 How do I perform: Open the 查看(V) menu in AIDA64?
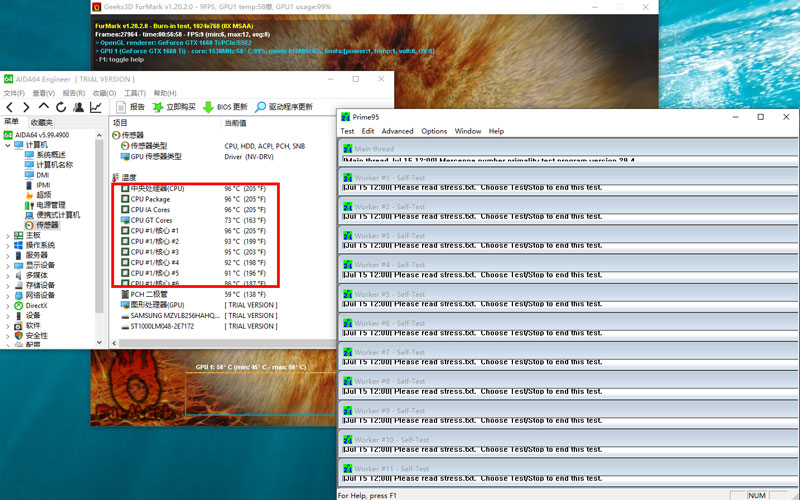point(43,93)
